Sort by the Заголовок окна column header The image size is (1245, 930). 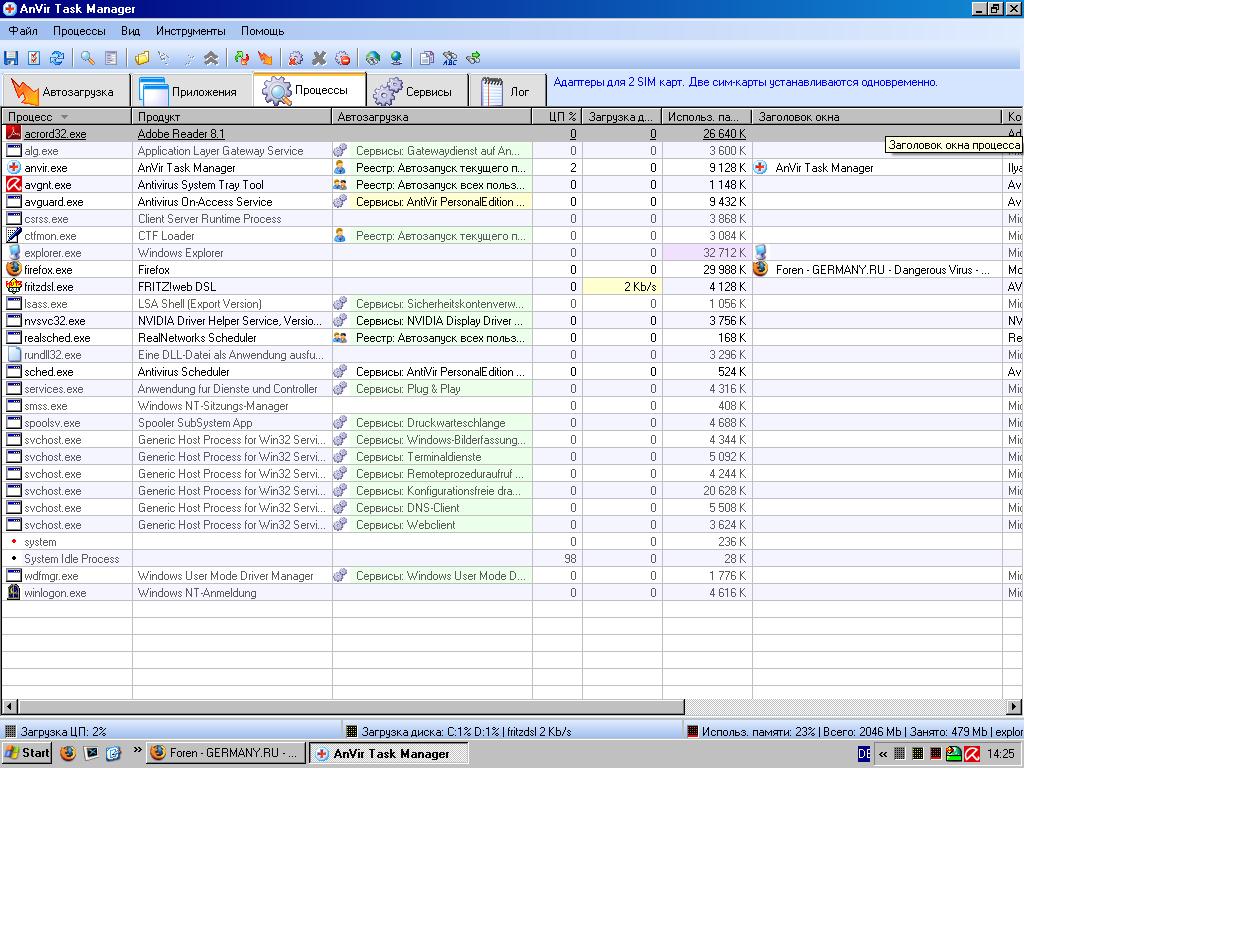(877, 117)
